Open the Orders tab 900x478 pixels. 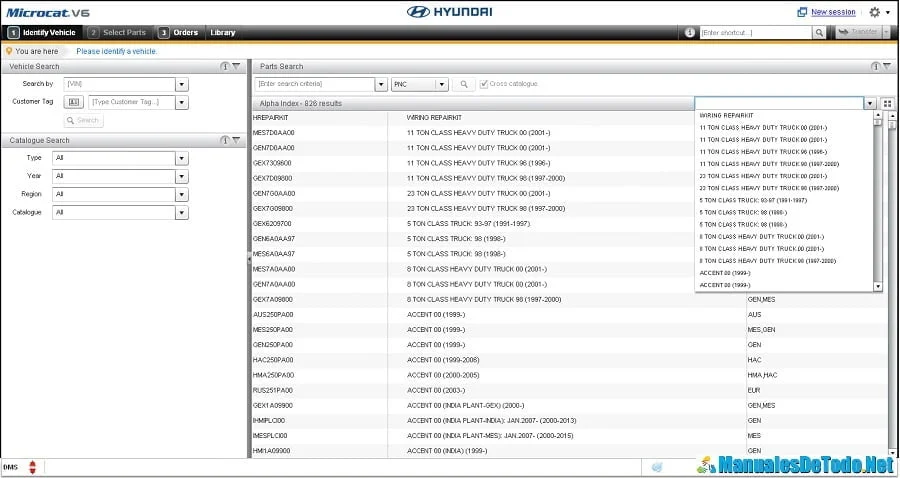point(179,33)
